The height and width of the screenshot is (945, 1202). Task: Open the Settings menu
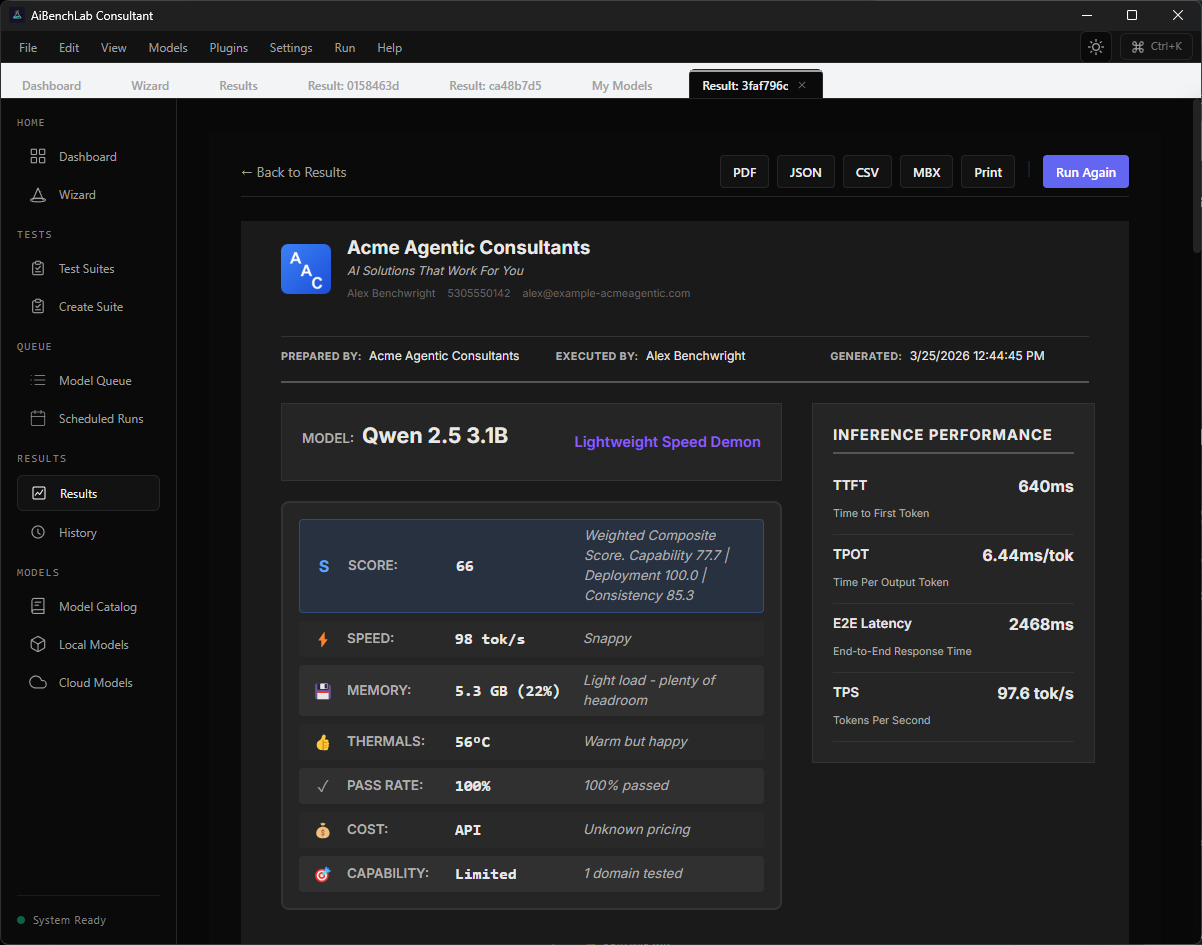[x=291, y=47]
